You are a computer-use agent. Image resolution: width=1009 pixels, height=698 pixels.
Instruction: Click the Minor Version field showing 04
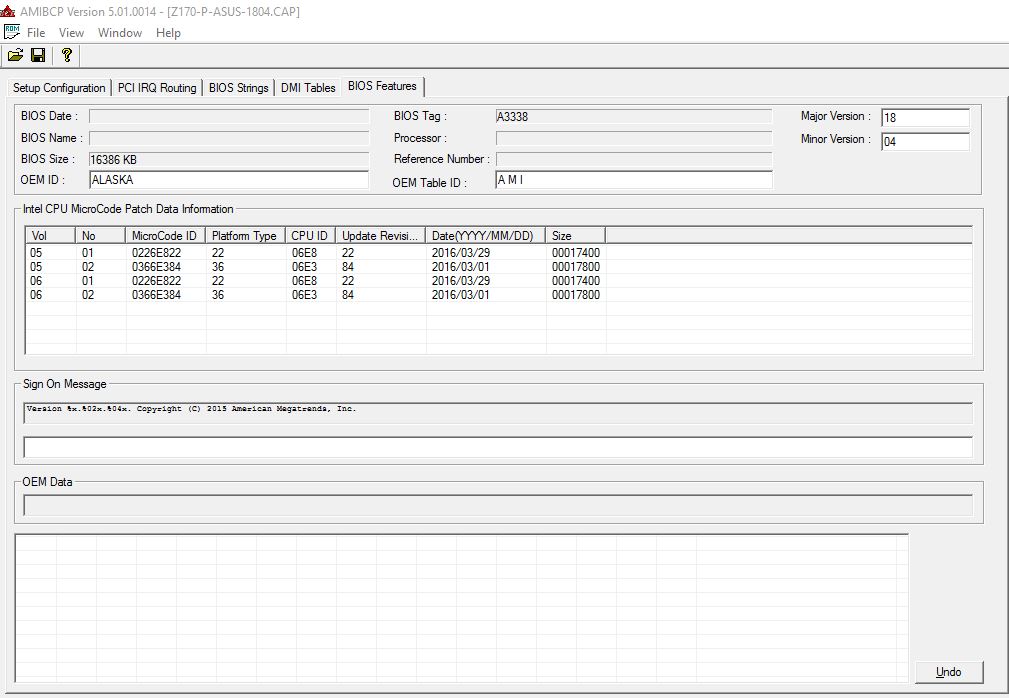coord(925,142)
